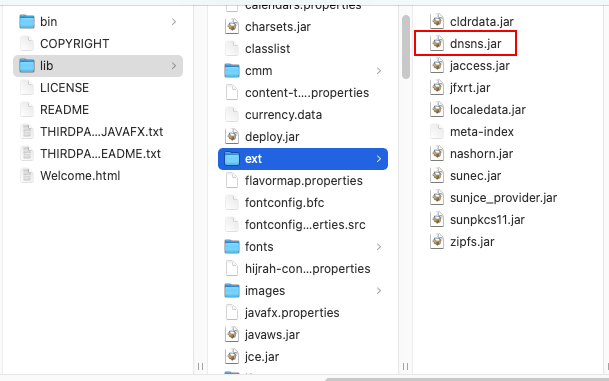The width and height of the screenshot is (609, 381).
Task: Click the jce.jar archive icon
Action: (x=232, y=357)
